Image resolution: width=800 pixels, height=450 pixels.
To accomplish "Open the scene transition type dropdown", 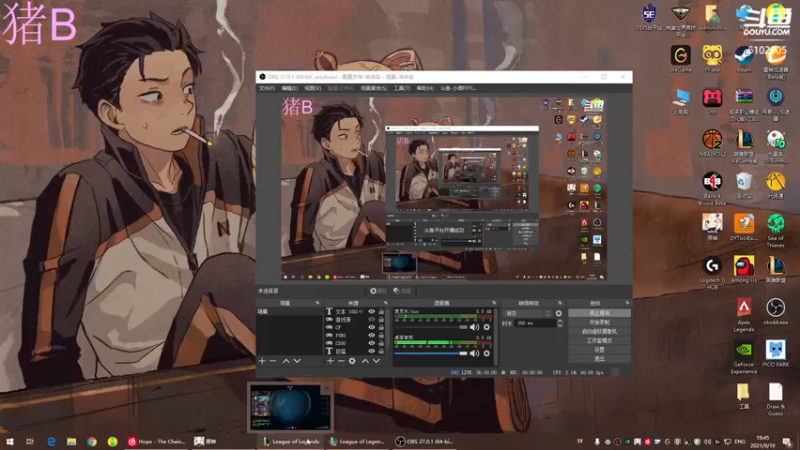I will 528,313.
